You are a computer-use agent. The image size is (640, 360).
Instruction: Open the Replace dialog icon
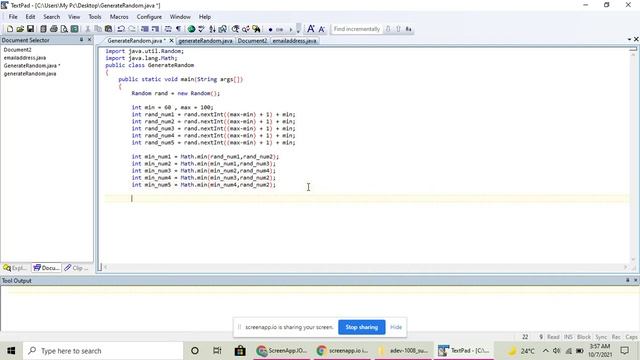(246, 29)
